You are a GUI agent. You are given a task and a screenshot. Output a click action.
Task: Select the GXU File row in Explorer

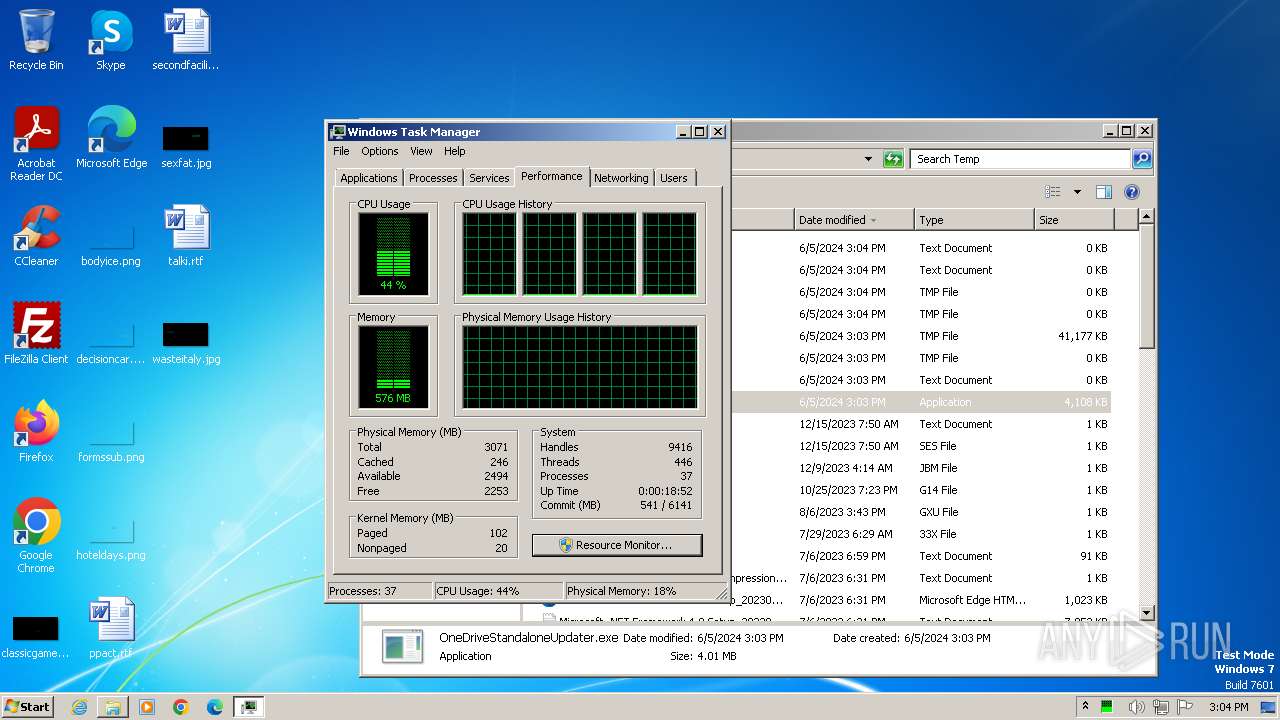coord(921,512)
